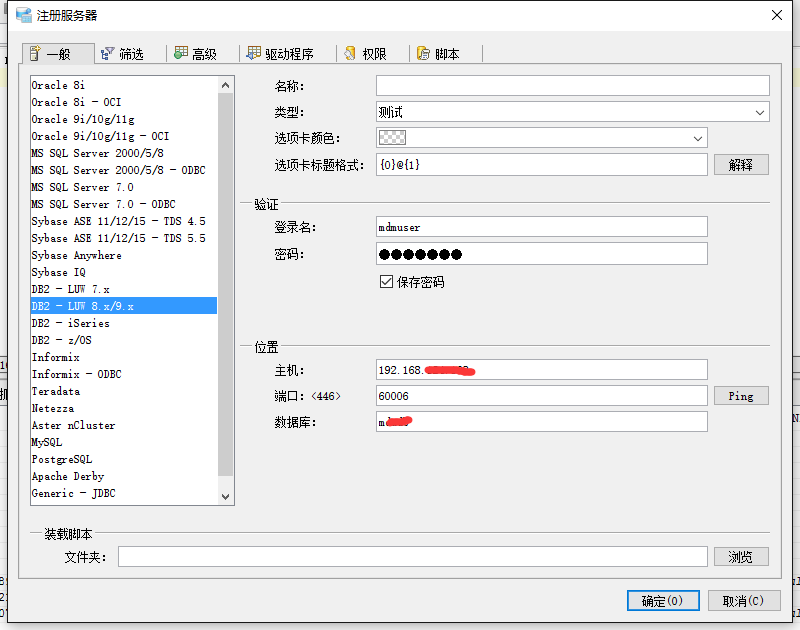Click the 注册服务器 window title icon
This screenshot has width=800, height=630.
pos(23,15)
